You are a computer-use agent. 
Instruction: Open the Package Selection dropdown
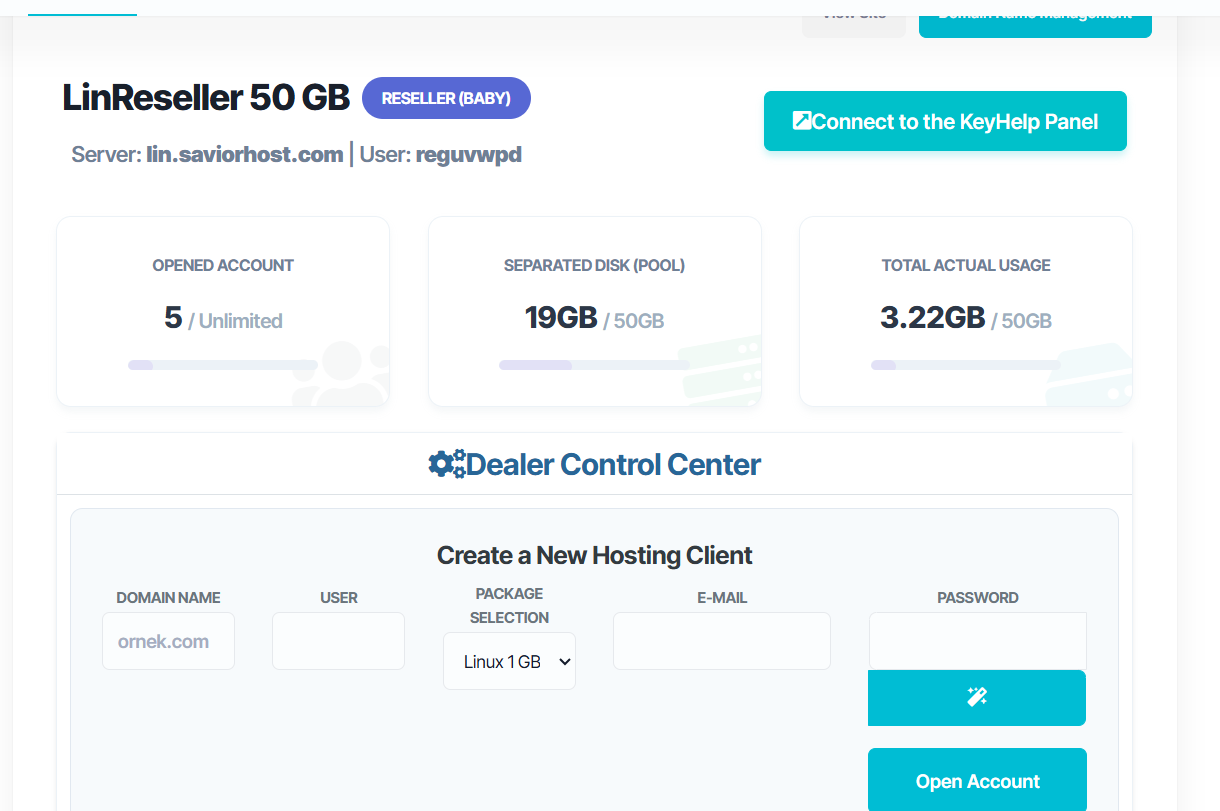[509, 661]
